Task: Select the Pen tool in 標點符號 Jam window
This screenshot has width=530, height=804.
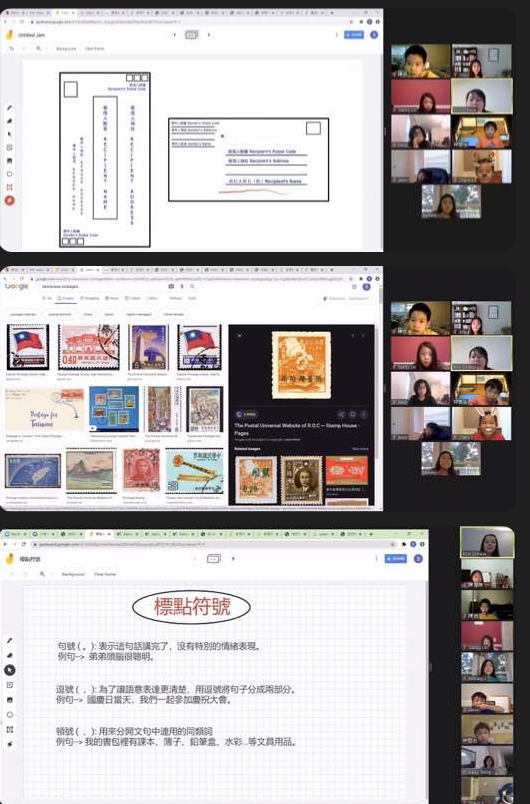Action: (x=10, y=640)
